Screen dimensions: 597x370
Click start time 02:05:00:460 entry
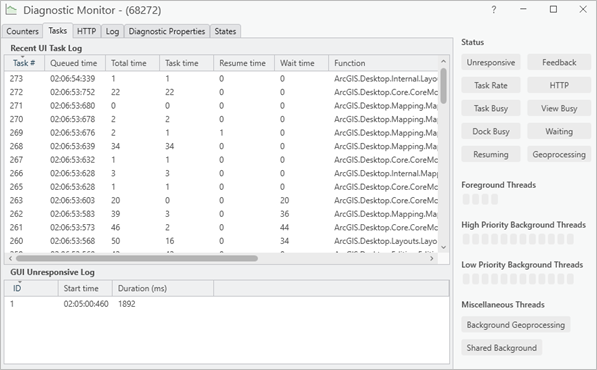86,304
